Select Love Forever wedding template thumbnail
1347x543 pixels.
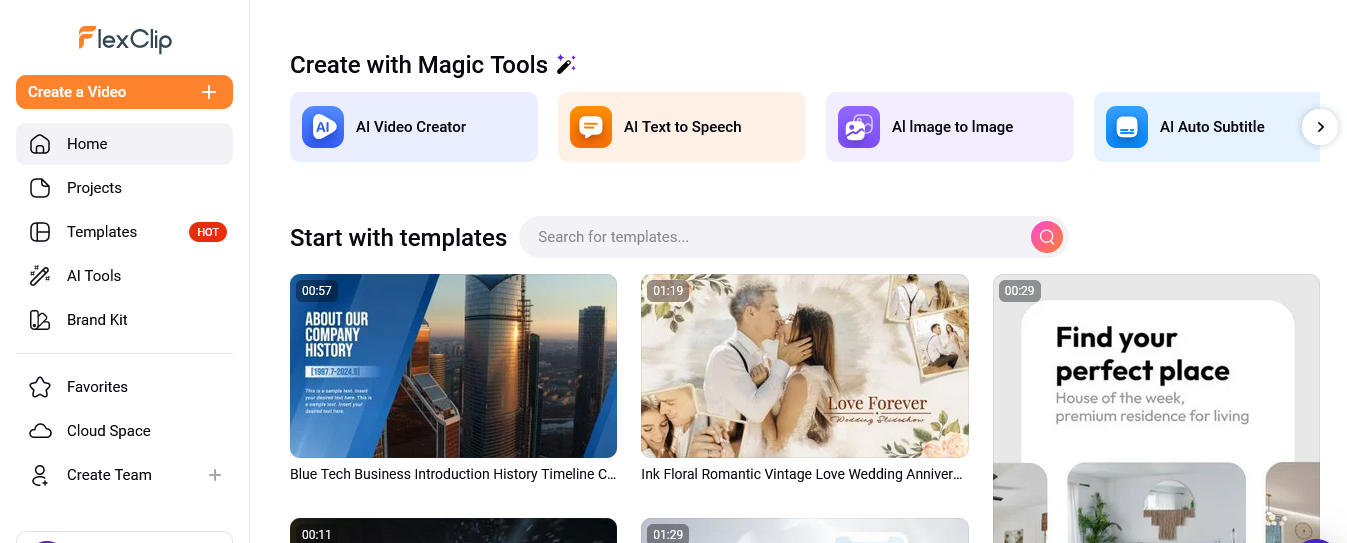click(804, 366)
